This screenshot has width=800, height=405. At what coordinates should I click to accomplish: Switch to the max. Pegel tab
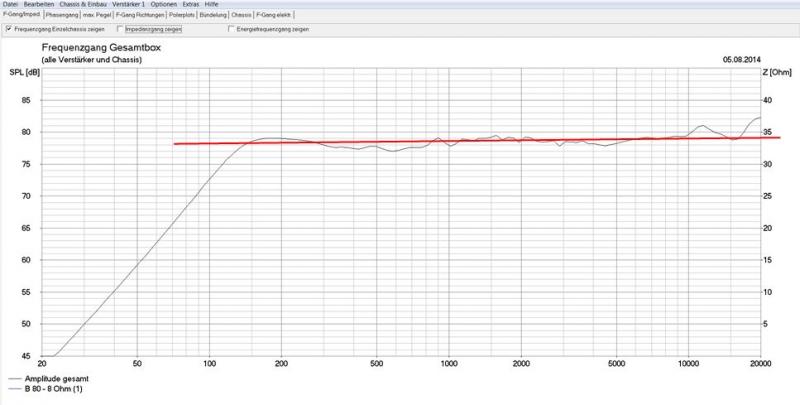click(96, 15)
